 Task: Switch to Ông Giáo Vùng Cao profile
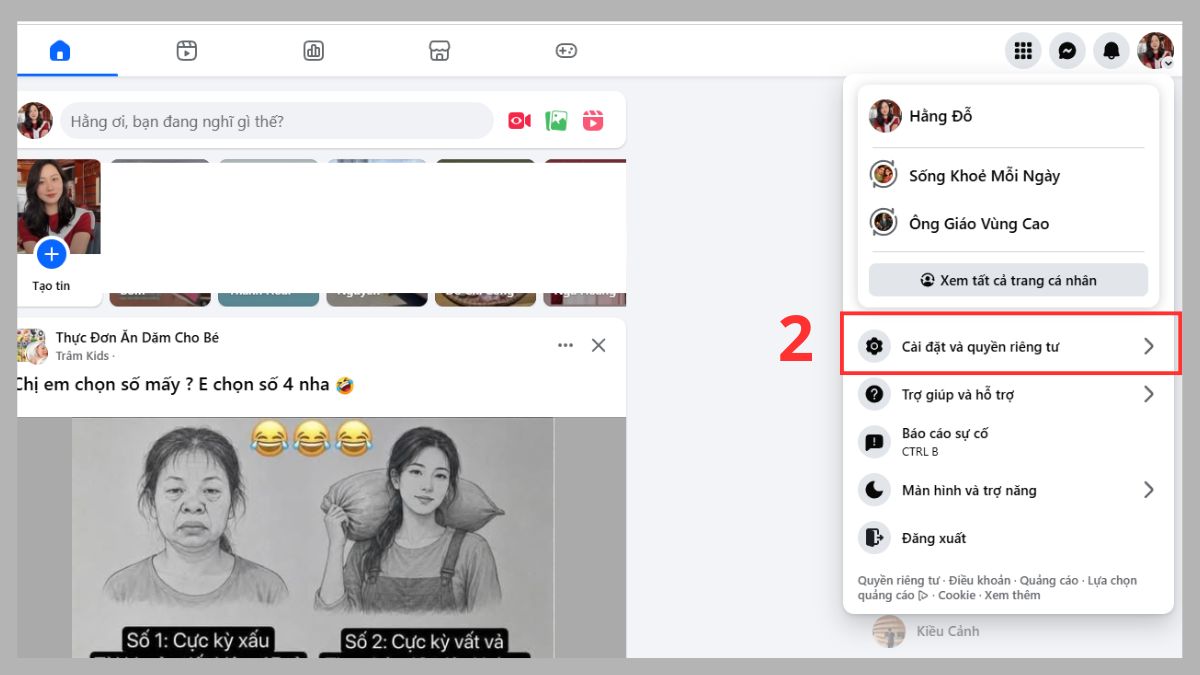1008,223
